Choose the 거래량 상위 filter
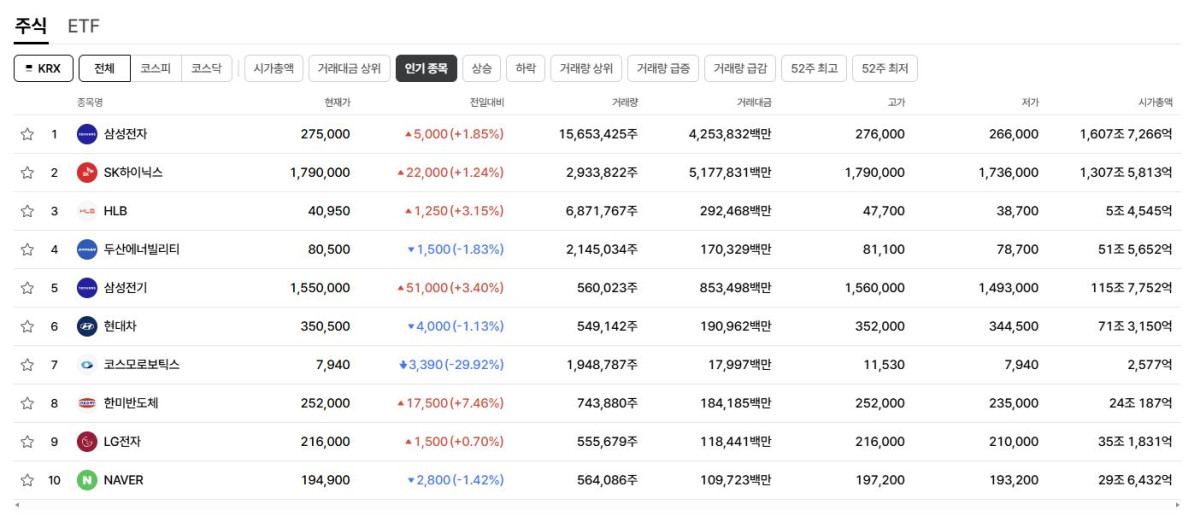1200x522 pixels. pos(586,69)
